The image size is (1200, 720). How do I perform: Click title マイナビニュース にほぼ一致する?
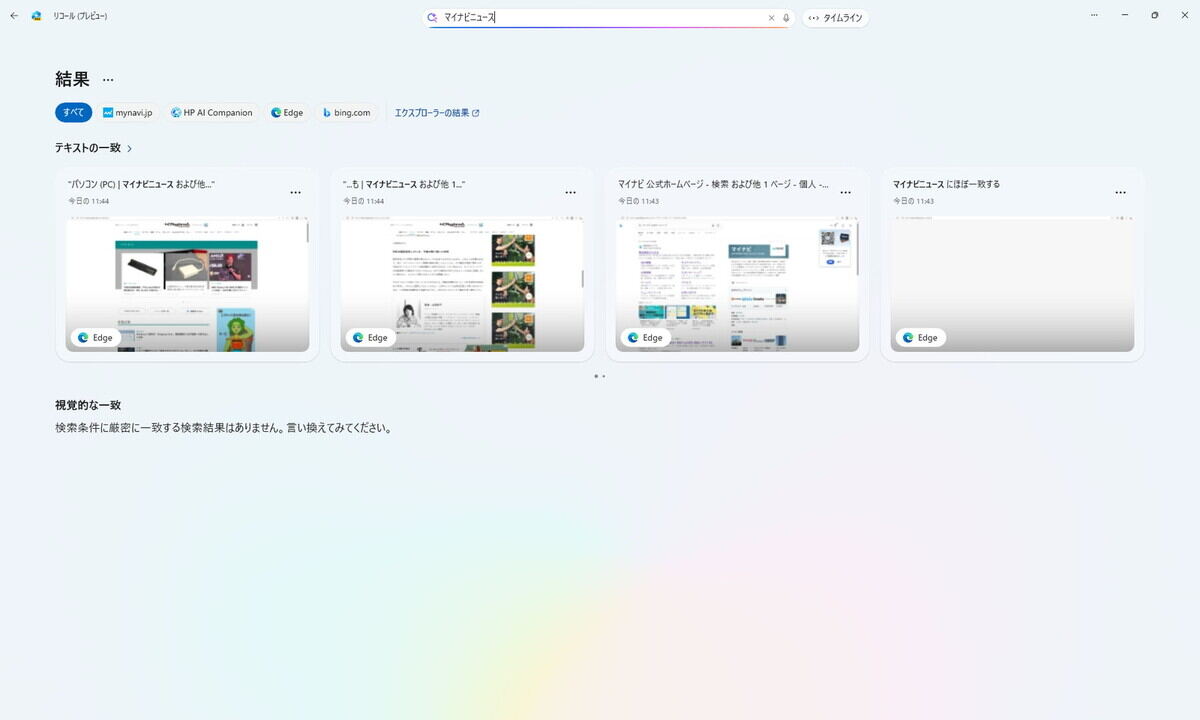[946, 184]
